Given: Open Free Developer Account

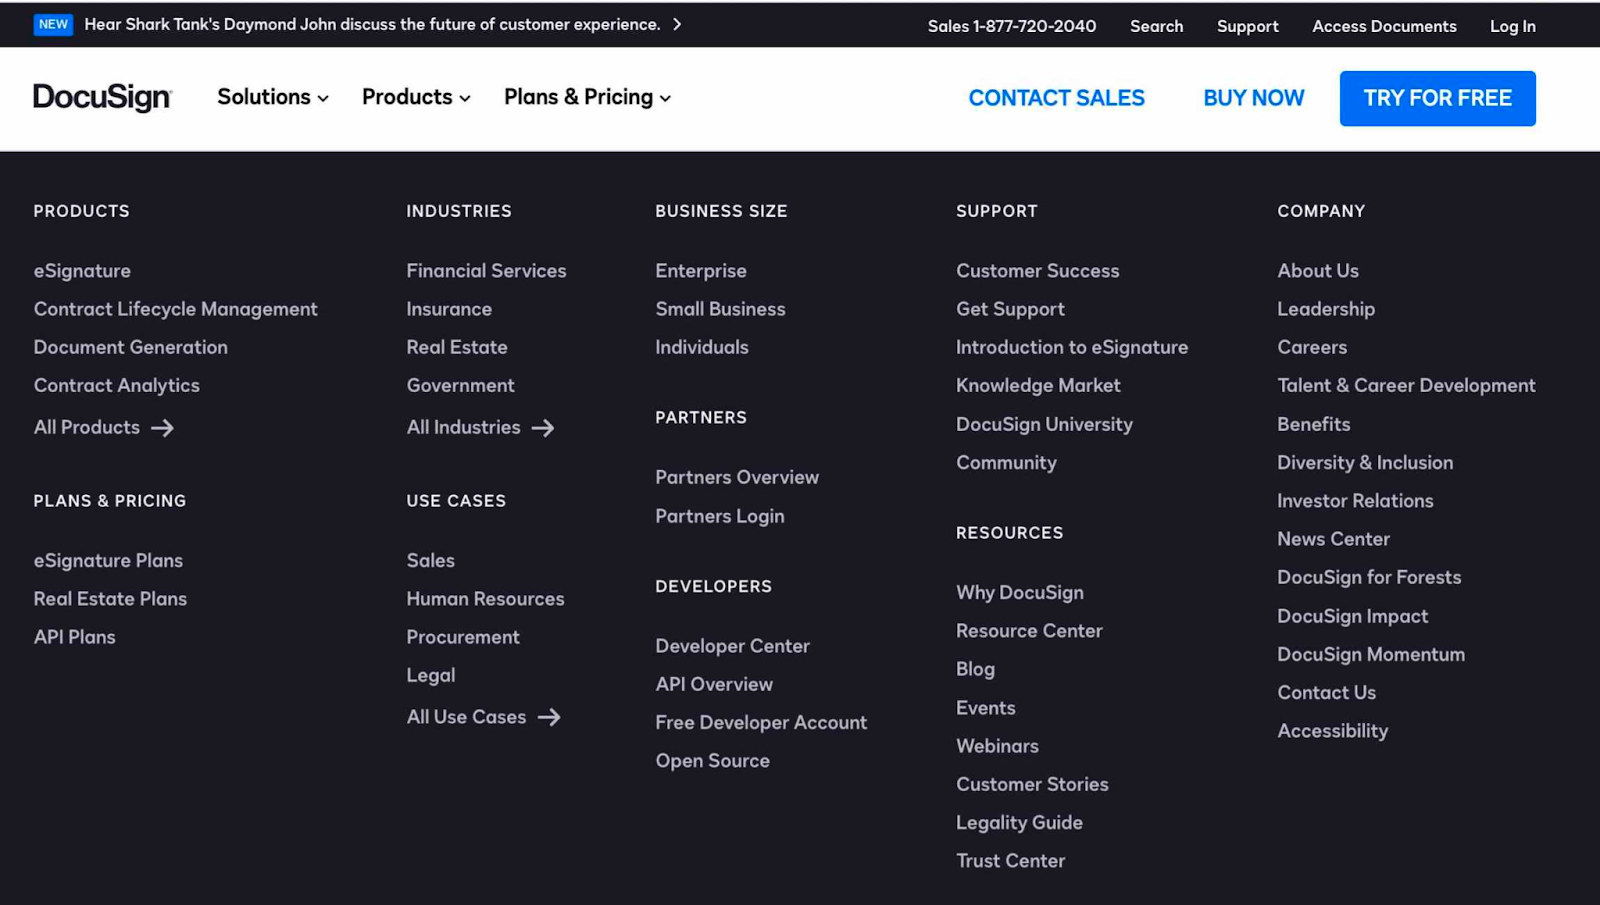Looking at the screenshot, I should click(761, 722).
